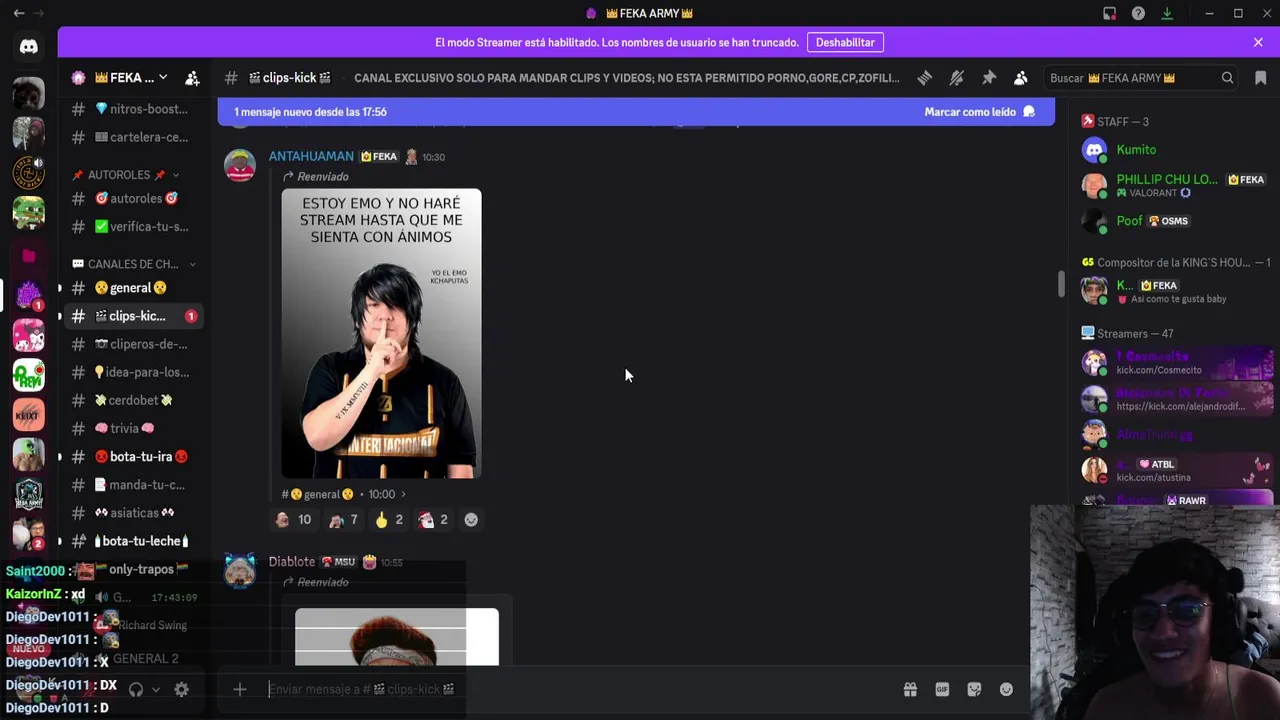Open the Threads icon in channel header
This screenshot has height=720, width=1280.
coord(925,78)
